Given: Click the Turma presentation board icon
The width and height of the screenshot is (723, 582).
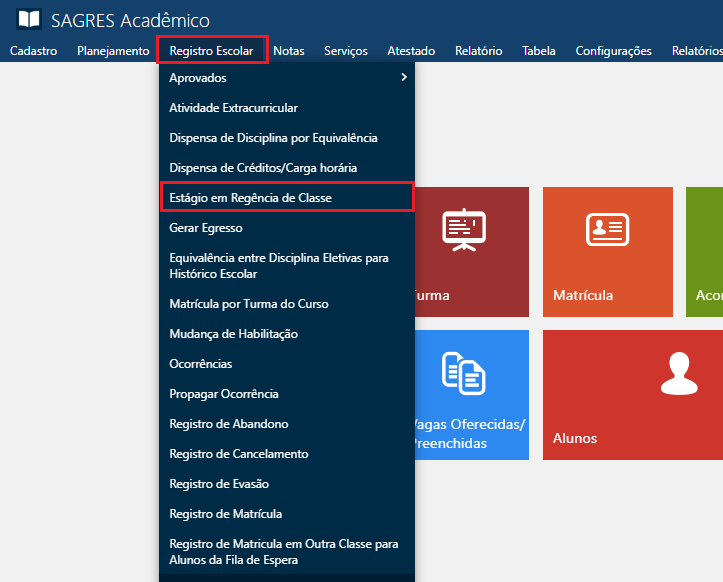Looking at the screenshot, I should [x=463, y=230].
